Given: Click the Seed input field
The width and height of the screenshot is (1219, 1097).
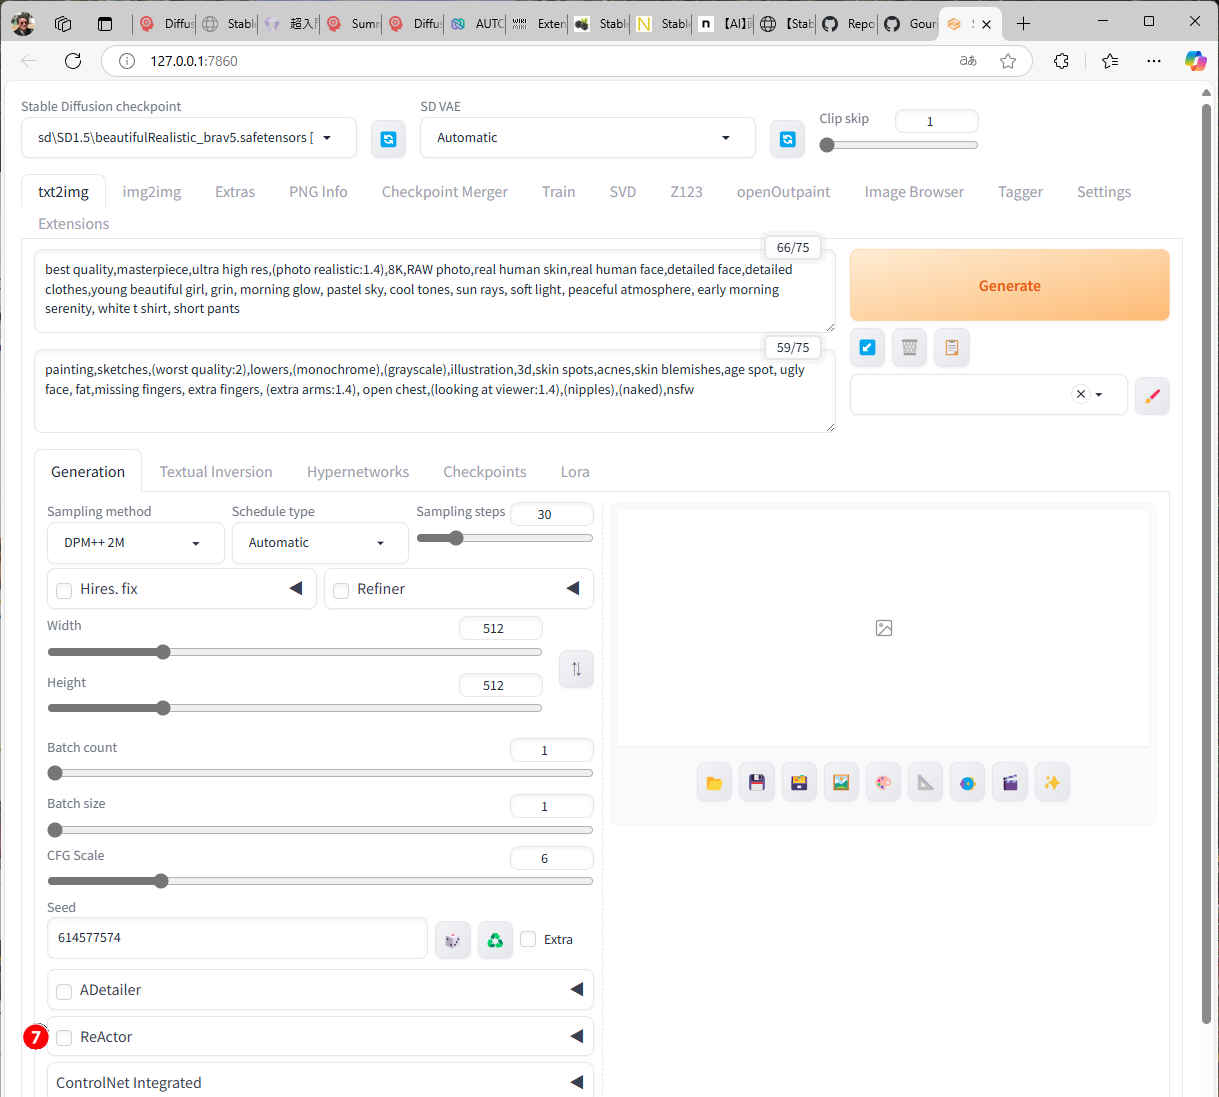Looking at the screenshot, I should 237,938.
